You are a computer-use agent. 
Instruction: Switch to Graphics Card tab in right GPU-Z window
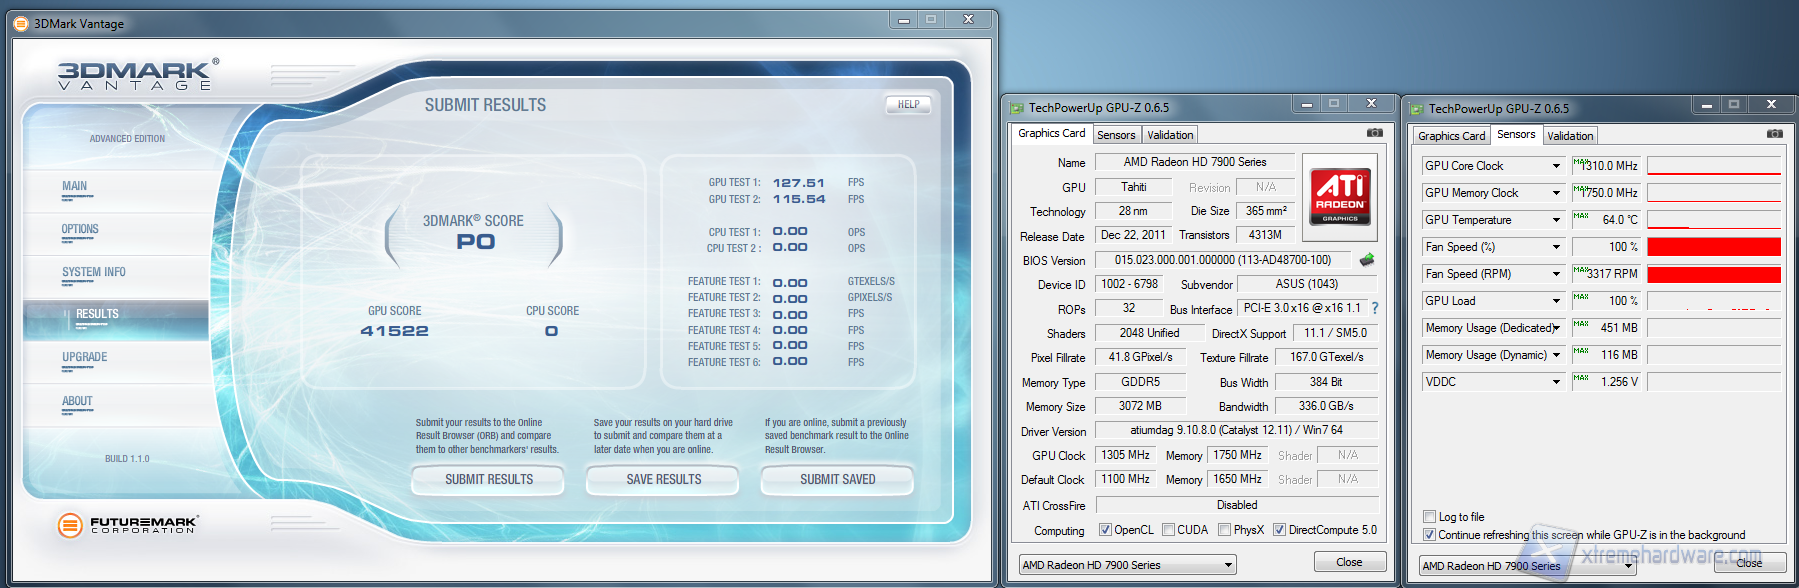pyautogui.click(x=1451, y=136)
